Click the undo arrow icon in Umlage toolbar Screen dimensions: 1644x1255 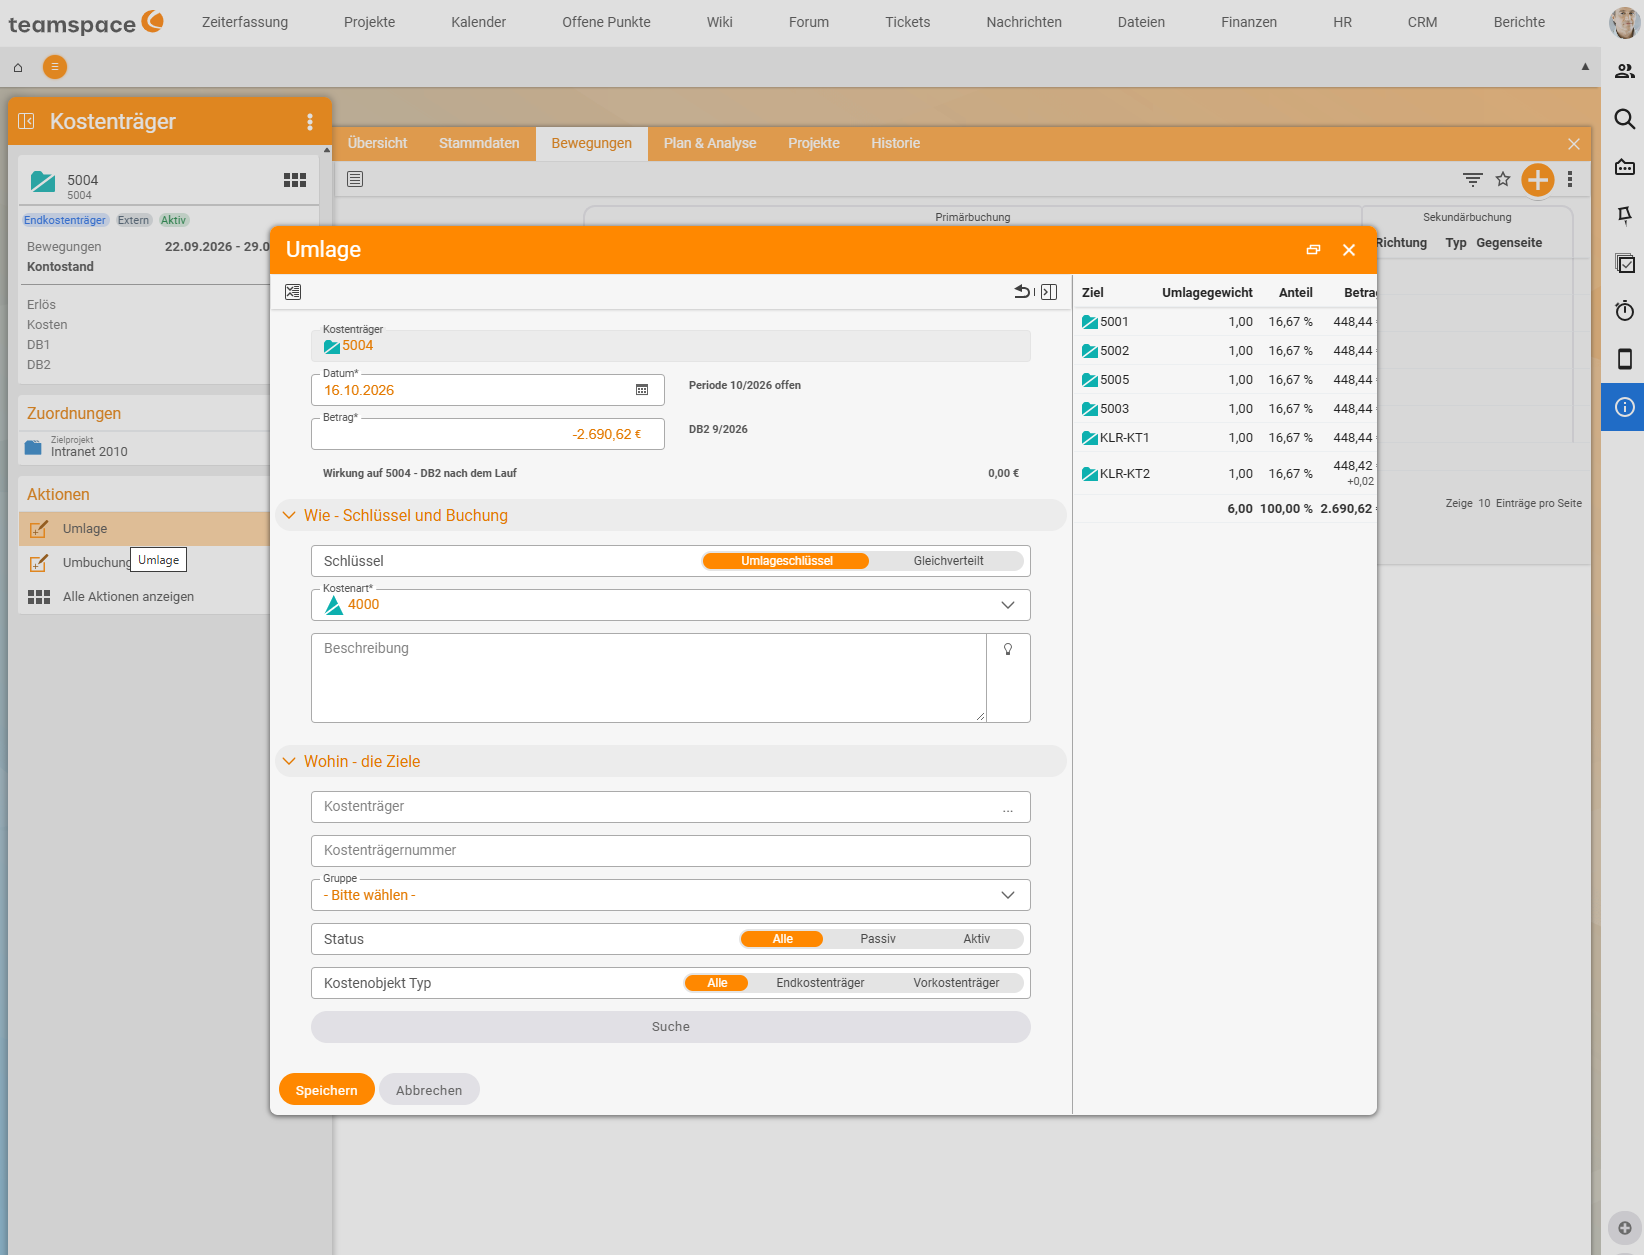tap(1022, 292)
